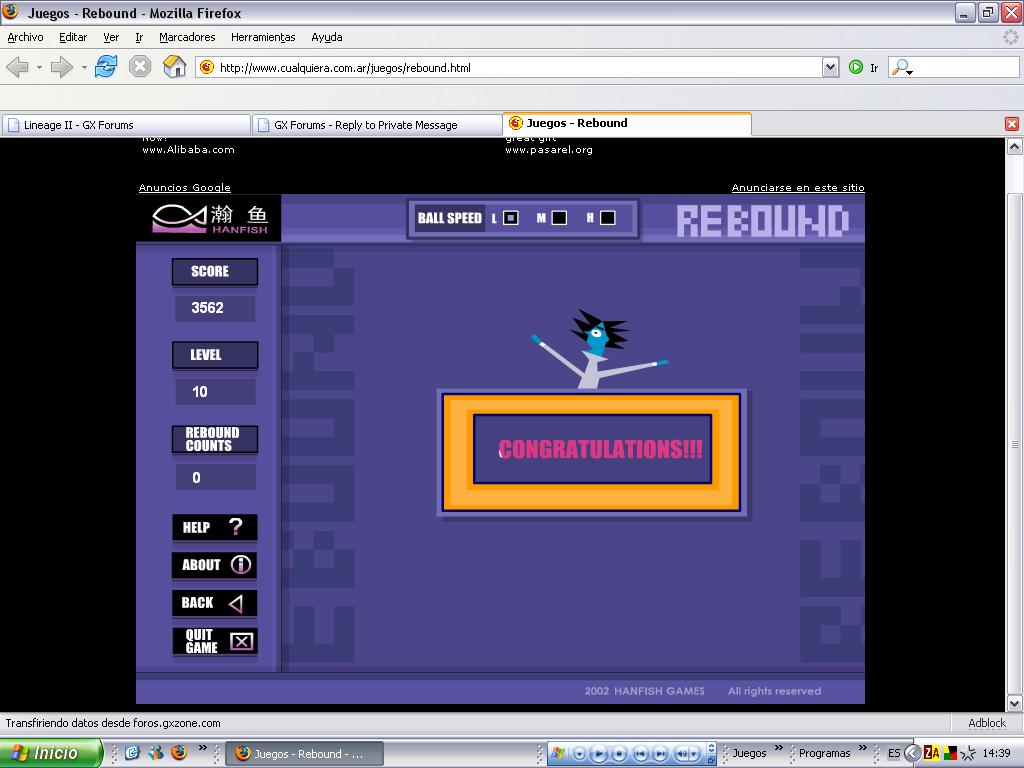1024x768 pixels.
Task: Click the browser Forward arrow button
Action: (61, 67)
